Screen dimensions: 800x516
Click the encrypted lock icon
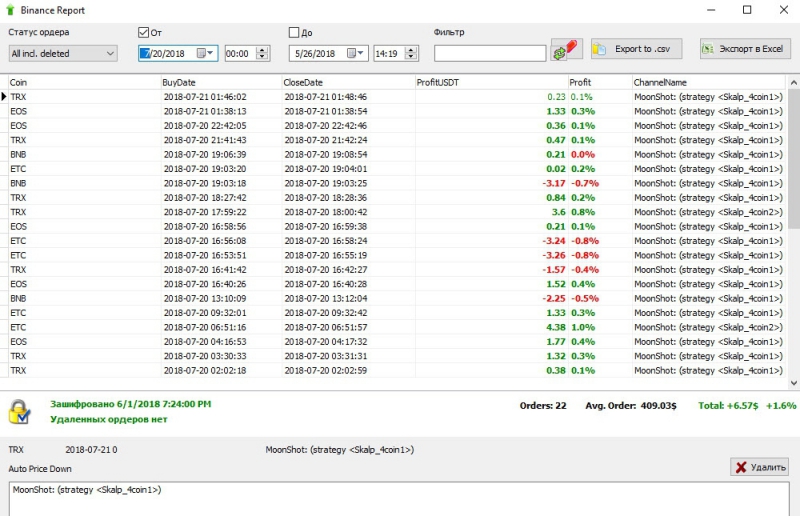click(19, 412)
